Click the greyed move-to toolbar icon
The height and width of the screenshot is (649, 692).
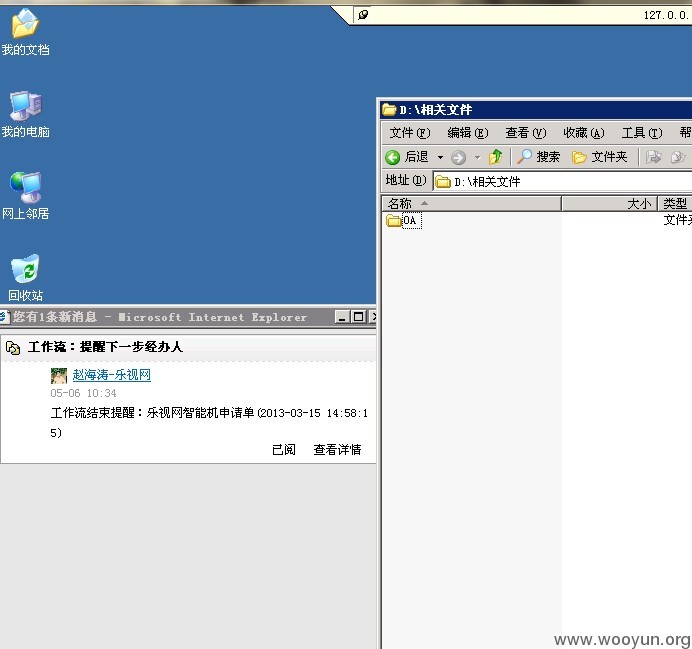pyautogui.click(x=654, y=157)
